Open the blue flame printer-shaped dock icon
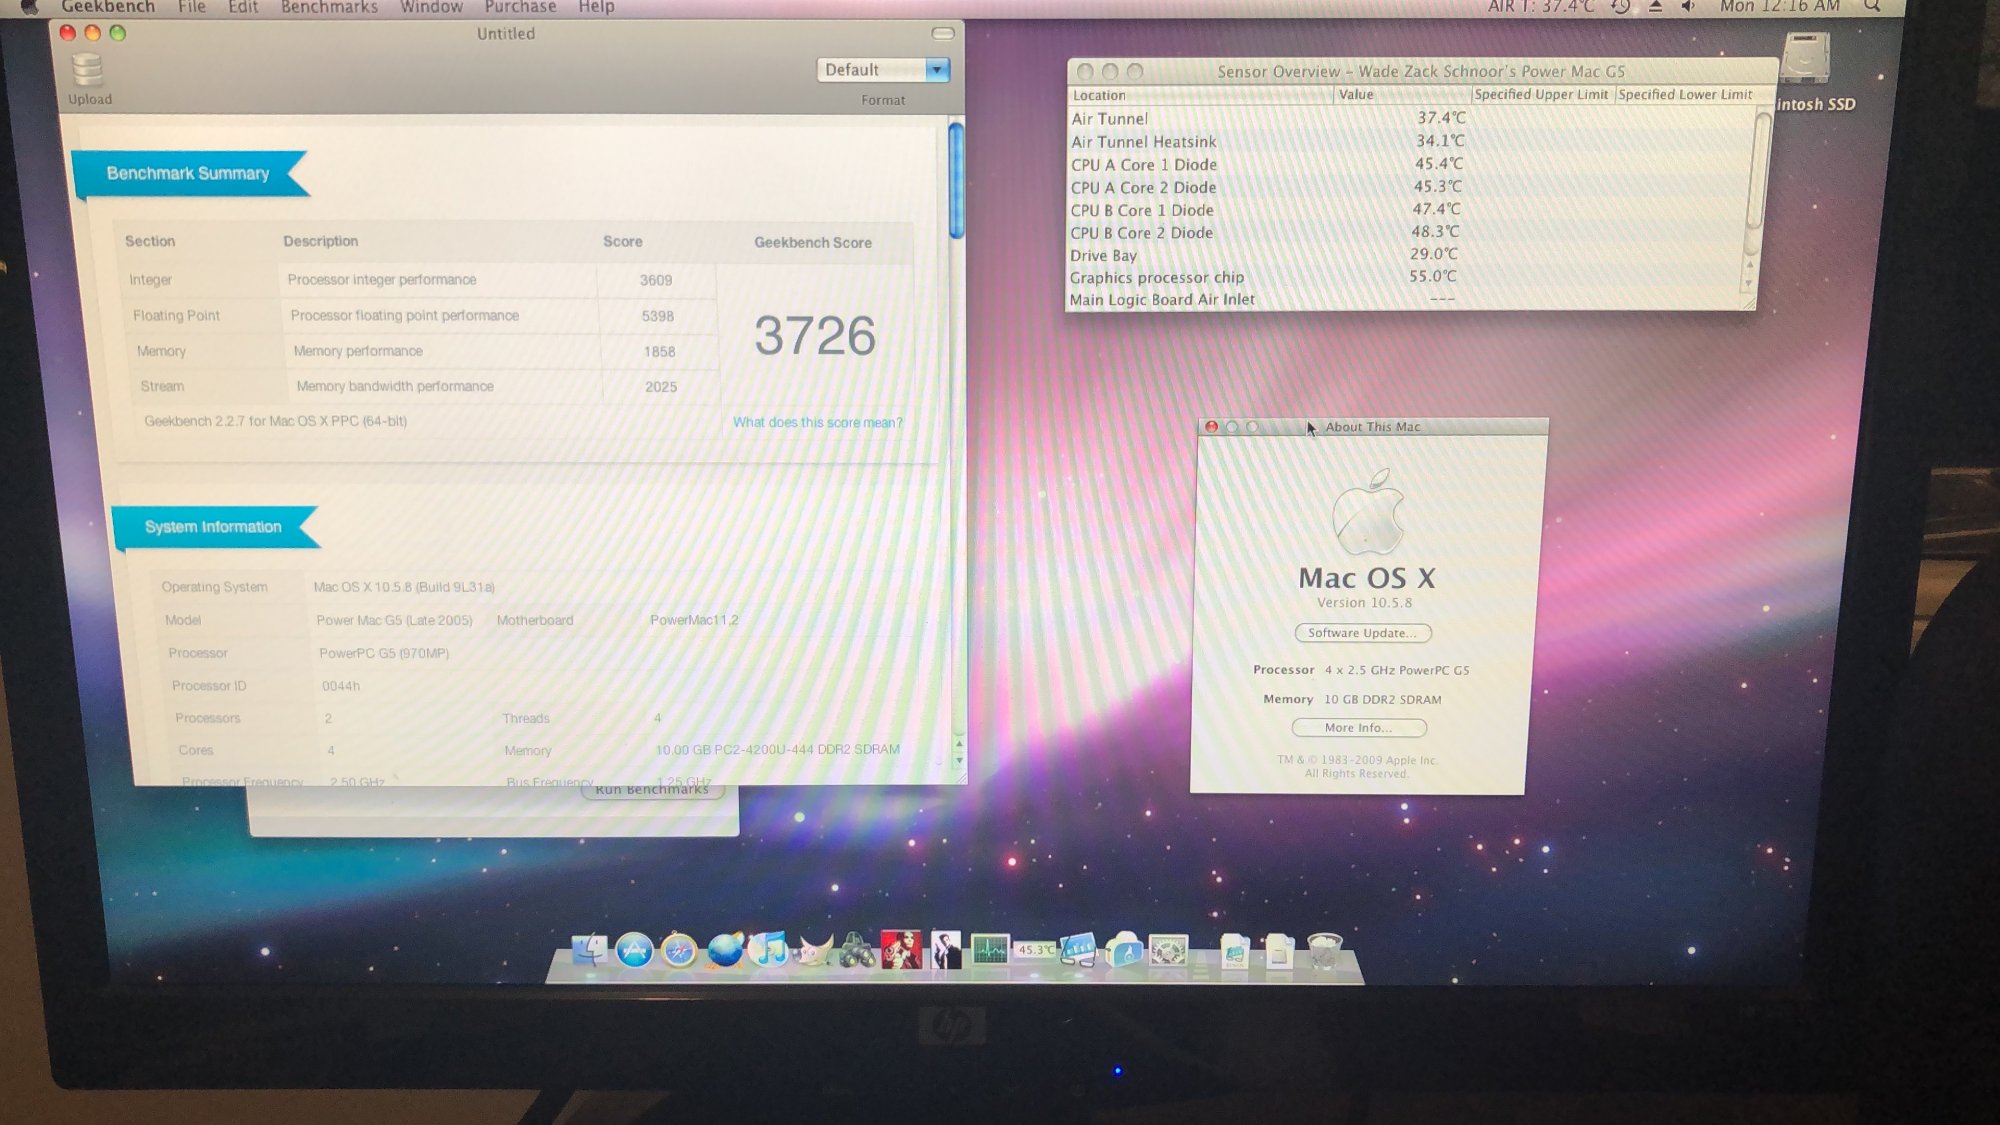Screen dimensions: 2000x1125 tap(1124, 950)
